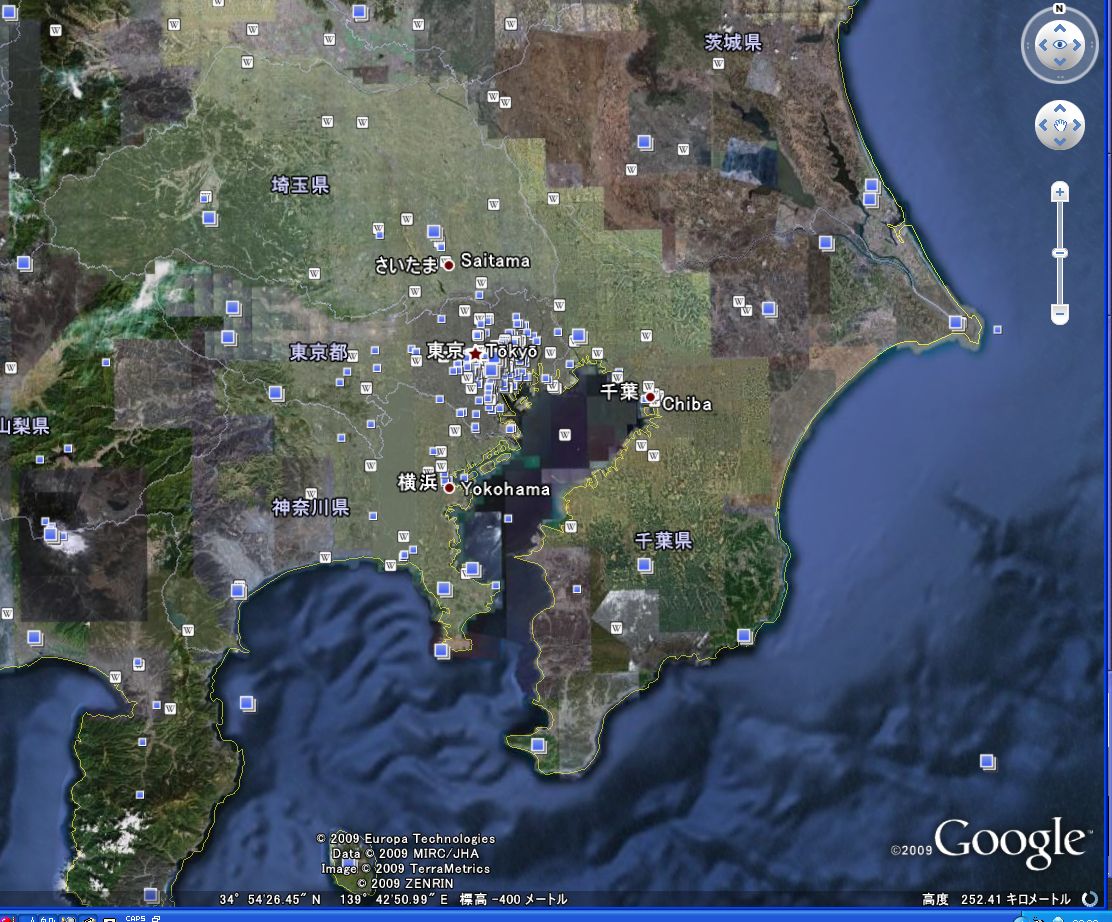The width and height of the screenshot is (1112, 922).
Task: Click the 横浜 Japanese city label
Action: (417, 482)
